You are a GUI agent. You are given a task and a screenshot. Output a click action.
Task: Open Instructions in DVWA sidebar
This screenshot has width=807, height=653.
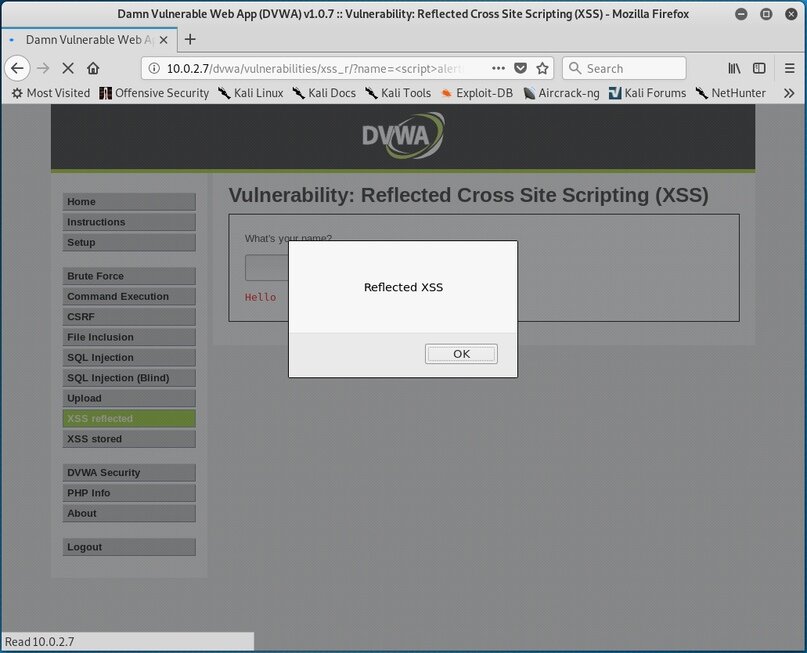coord(129,222)
